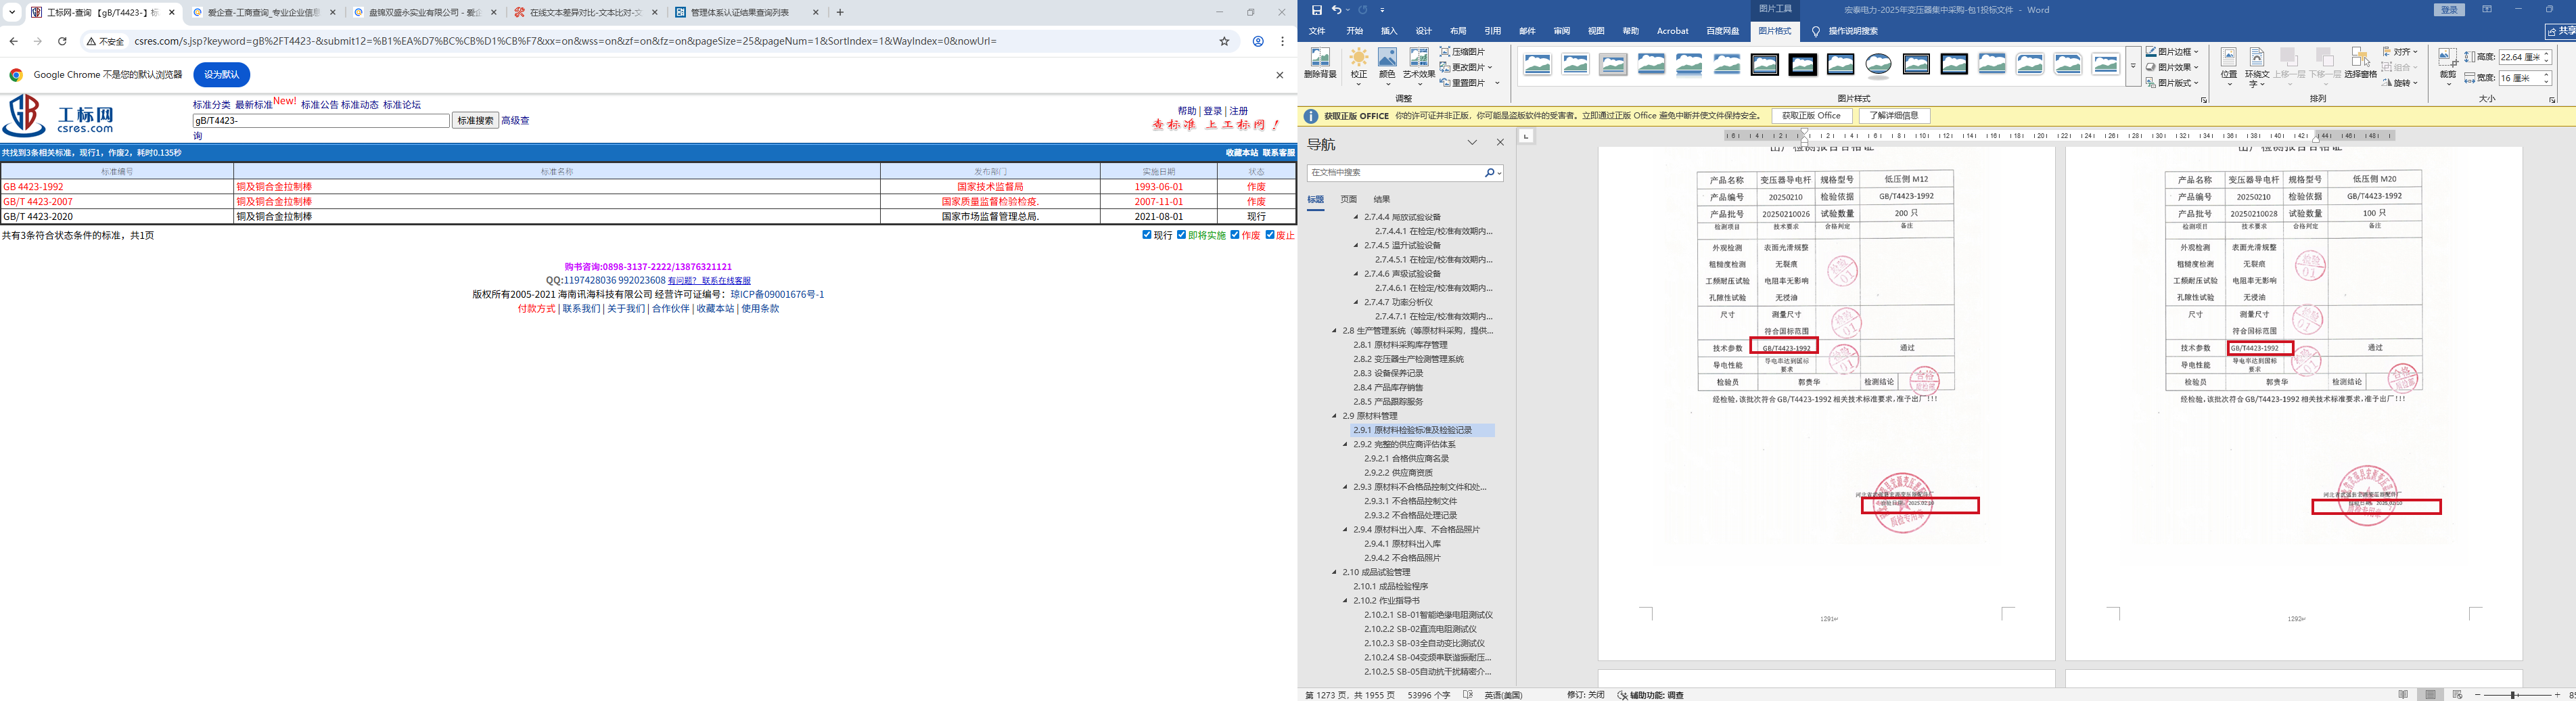The width and height of the screenshot is (2576, 701).
Task: Undo the last action in Word
Action: click(x=1336, y=10)
